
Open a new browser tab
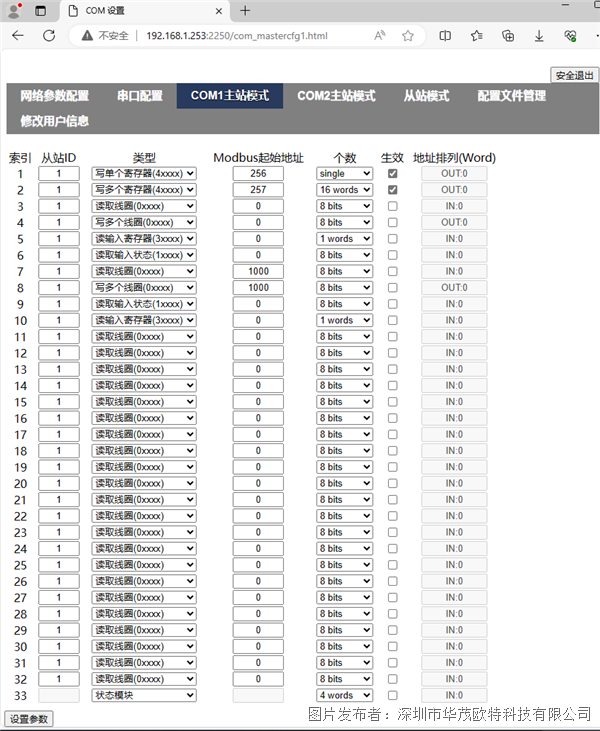245,10
